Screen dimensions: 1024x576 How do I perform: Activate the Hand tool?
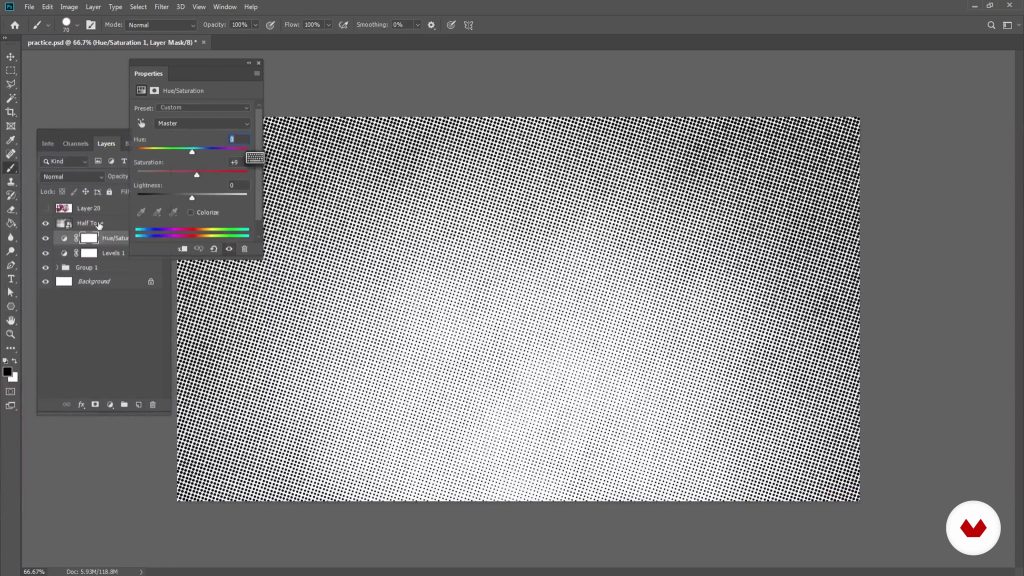(x=11, y=320)
